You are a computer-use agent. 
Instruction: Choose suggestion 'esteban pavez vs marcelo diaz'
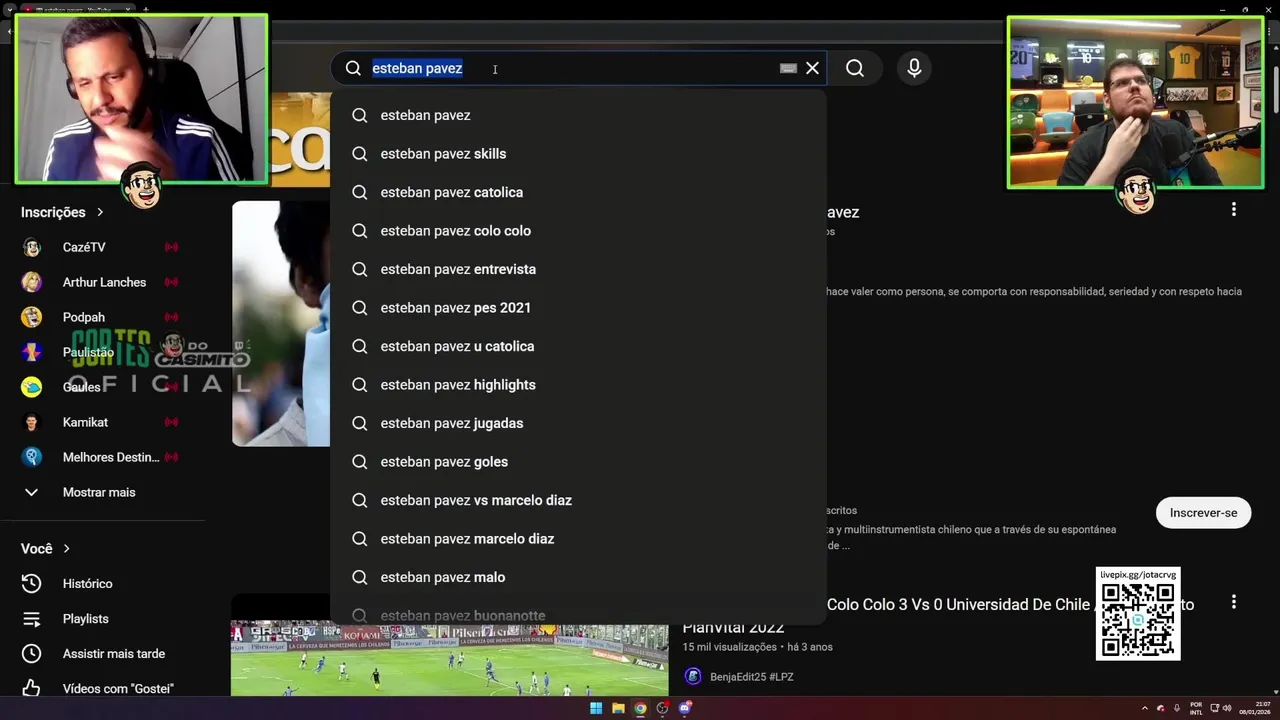(x=578, y=500)
